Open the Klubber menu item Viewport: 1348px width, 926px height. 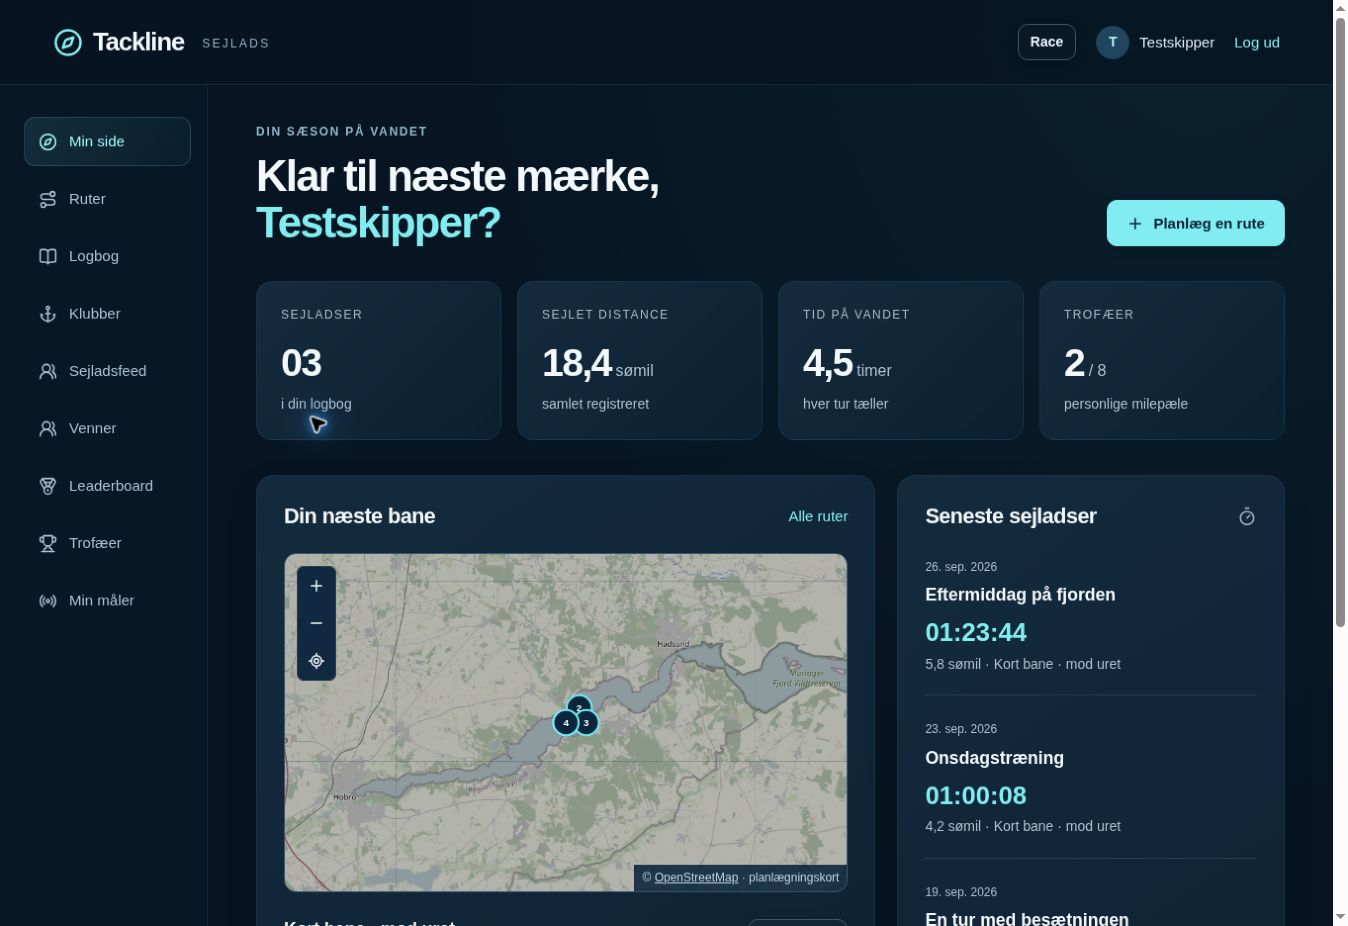point(107,314)
